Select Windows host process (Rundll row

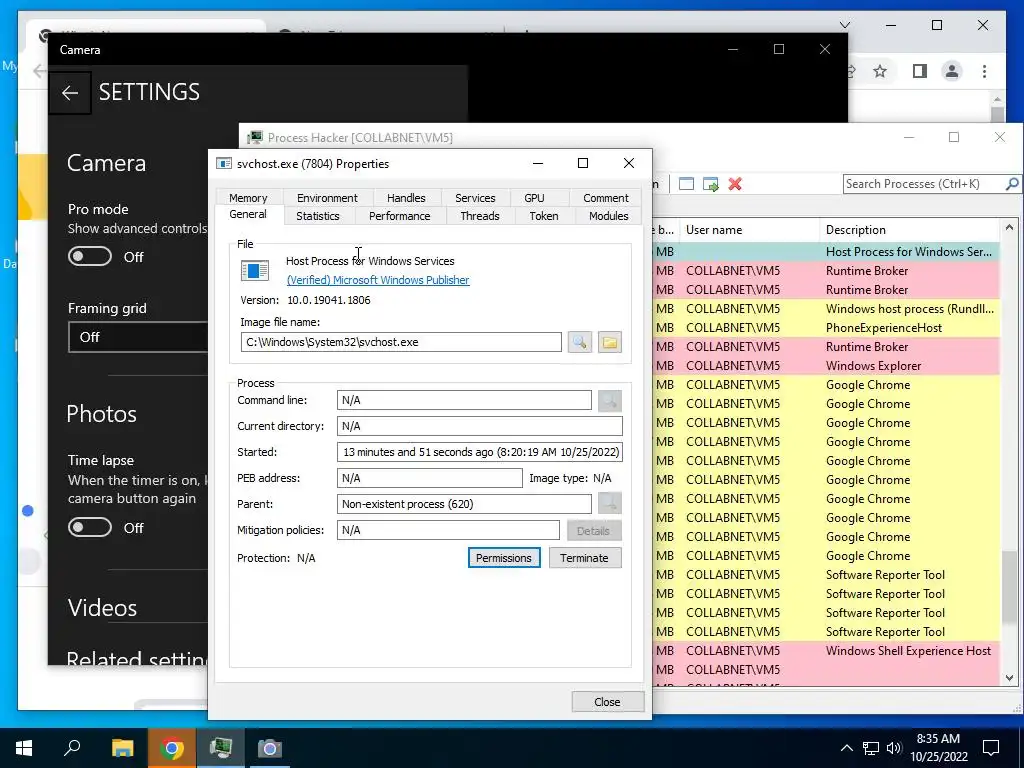coord(826,309)
